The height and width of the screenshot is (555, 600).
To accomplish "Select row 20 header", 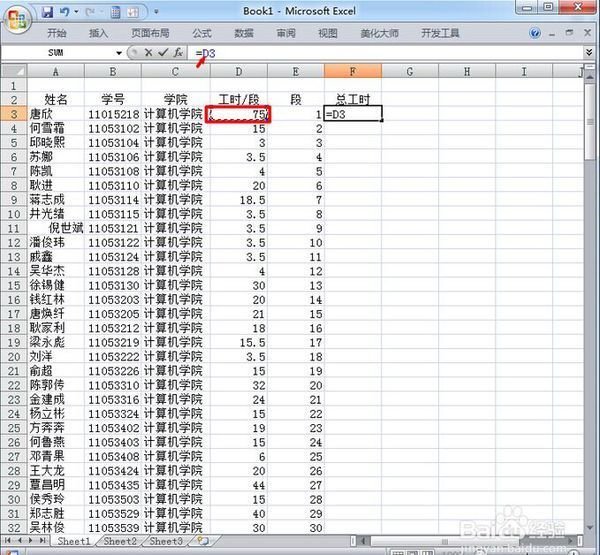I will coord(14,357).
